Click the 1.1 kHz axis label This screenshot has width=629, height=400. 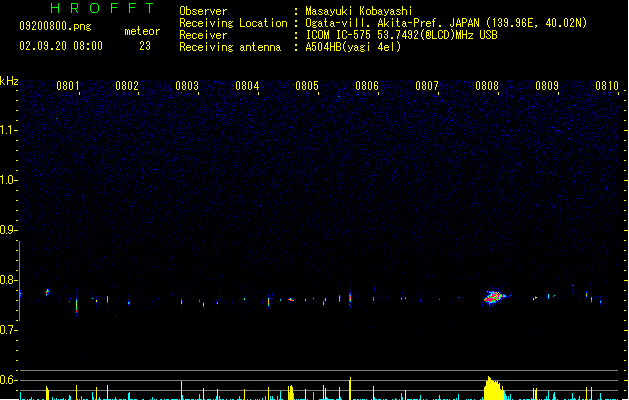tap(8, 130)
